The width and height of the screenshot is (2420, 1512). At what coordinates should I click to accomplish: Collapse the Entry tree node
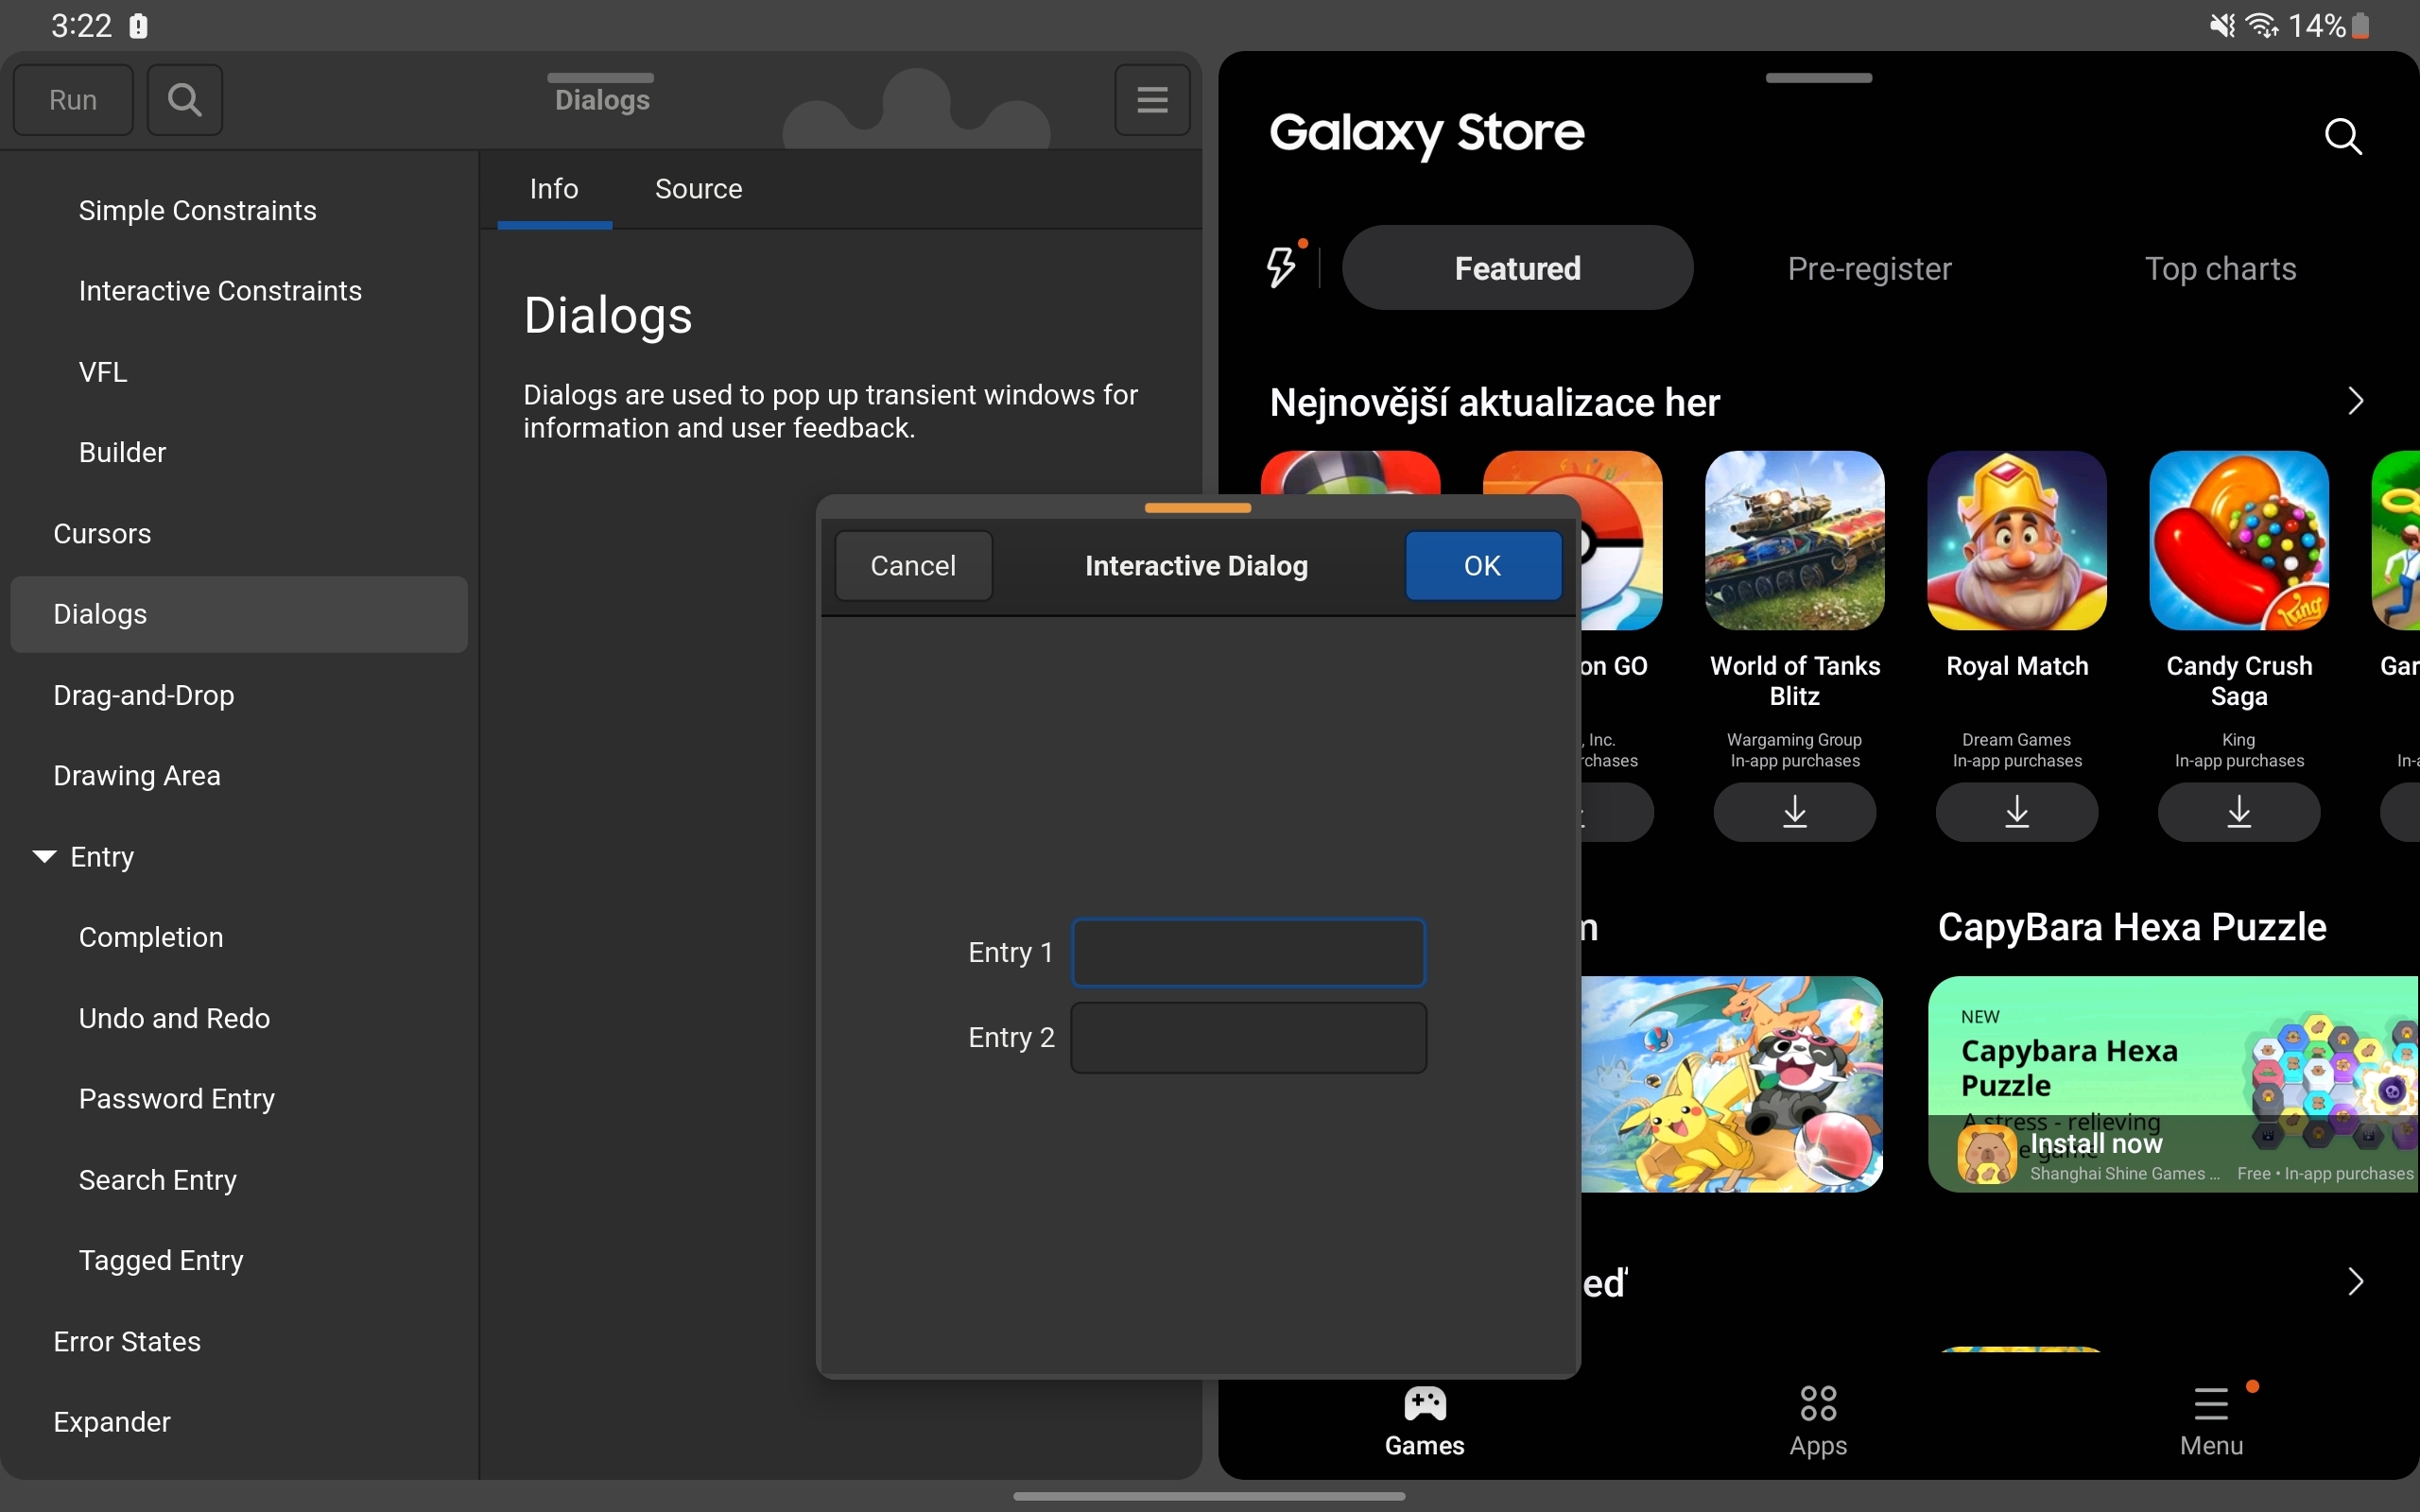44,856
